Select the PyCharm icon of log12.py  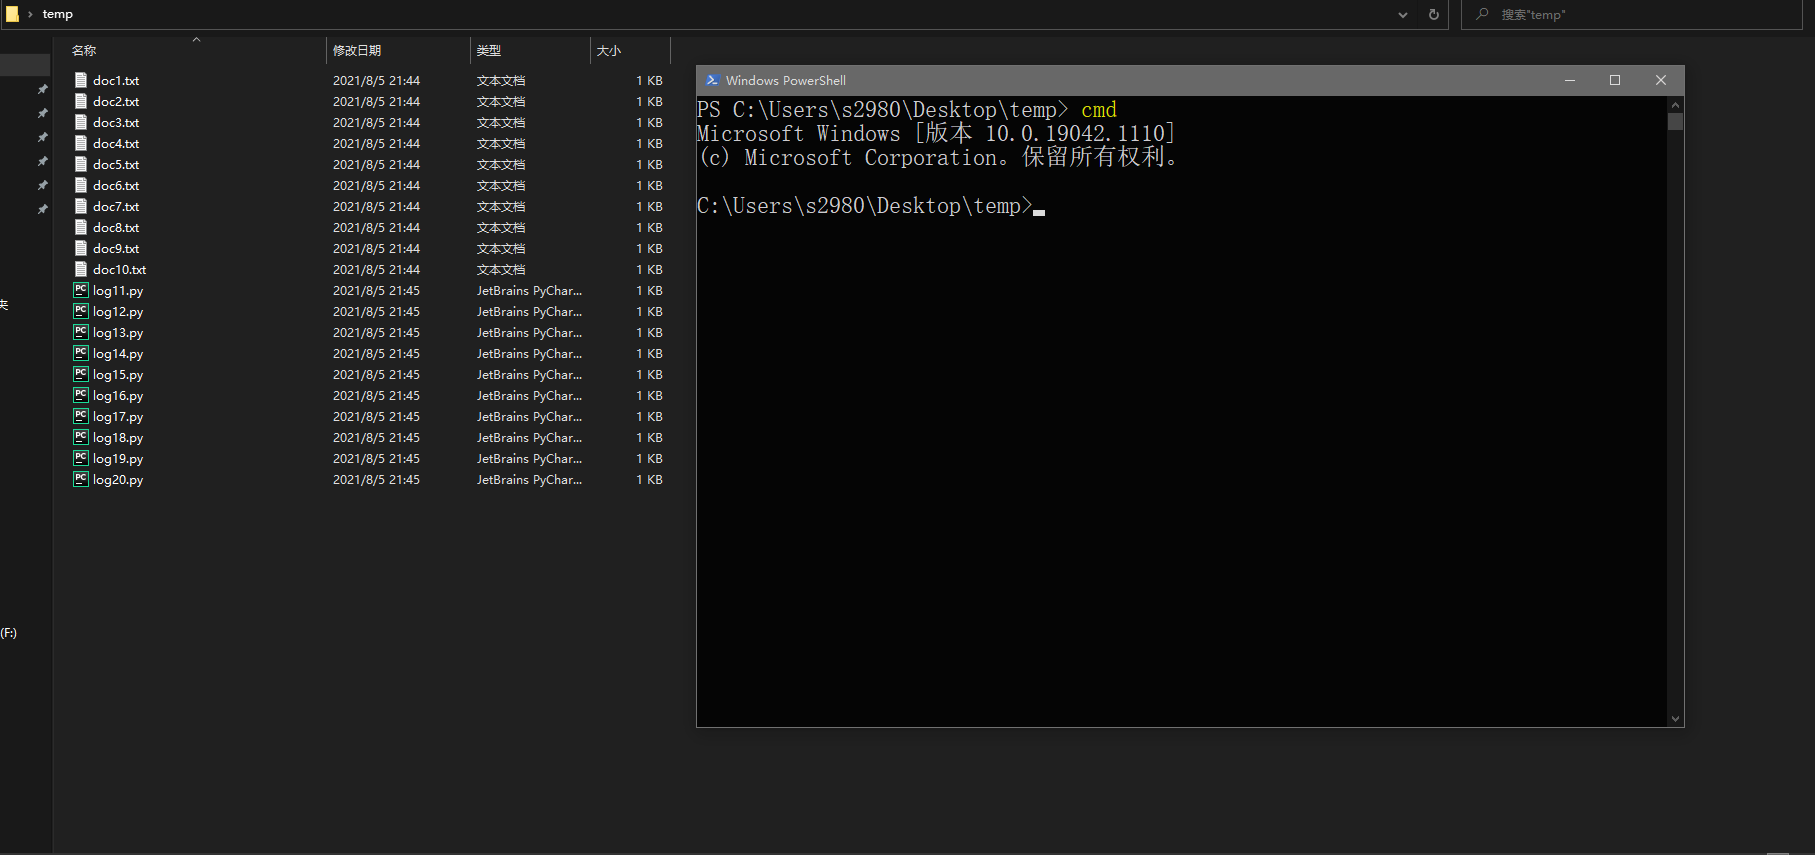(x=81, y=311)
